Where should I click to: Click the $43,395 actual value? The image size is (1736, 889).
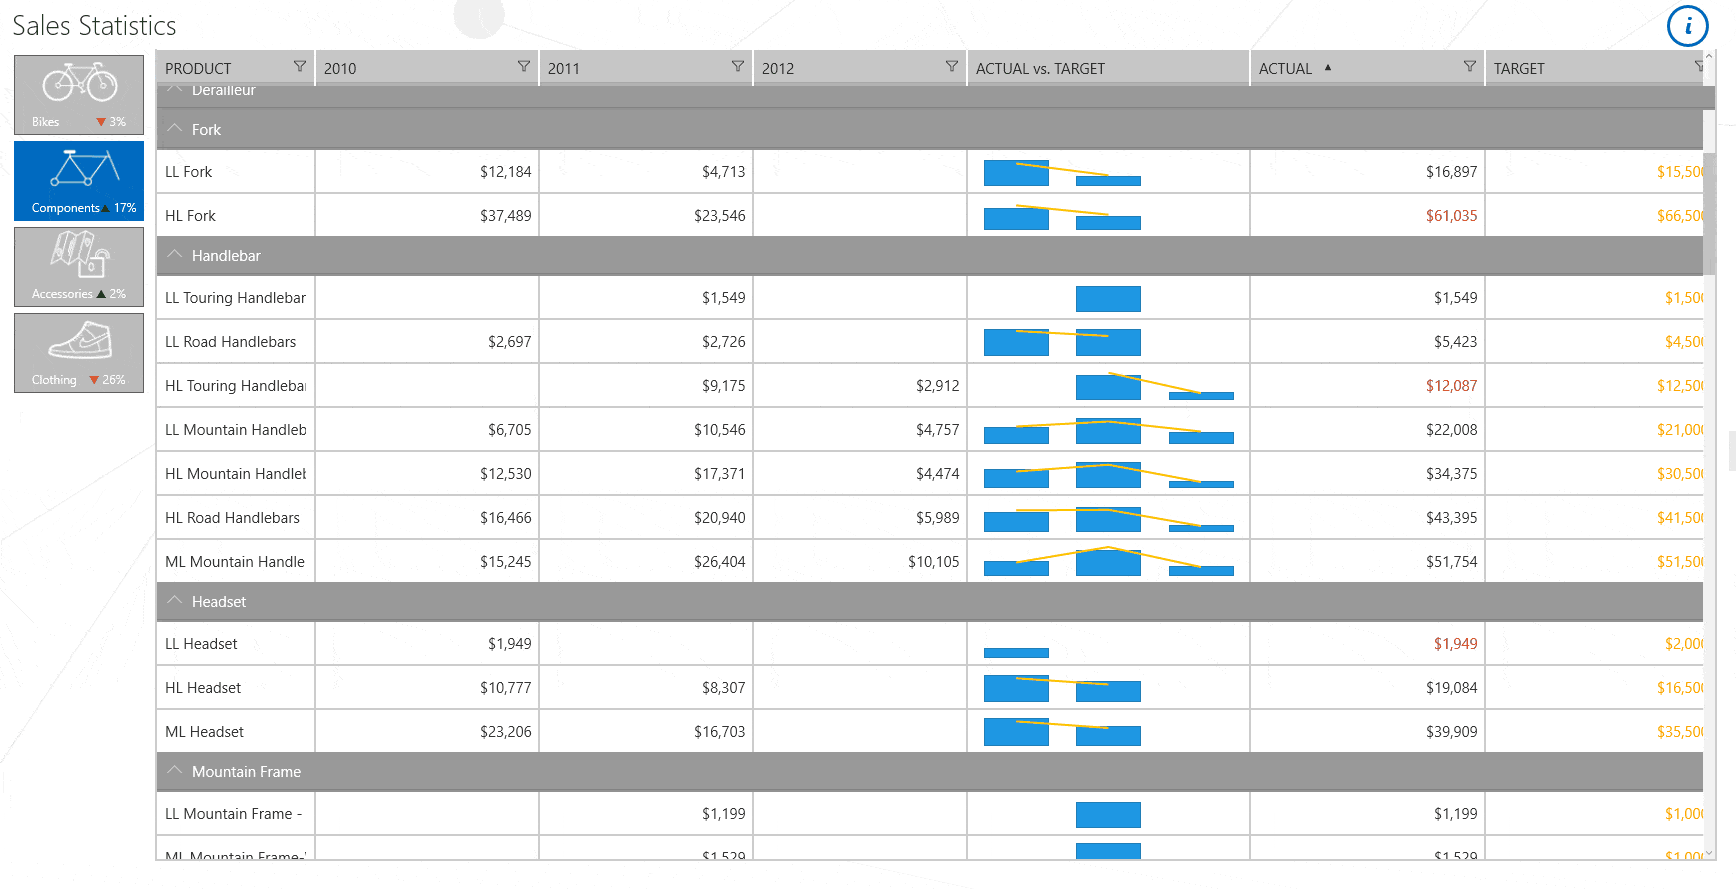[1451, 518]
